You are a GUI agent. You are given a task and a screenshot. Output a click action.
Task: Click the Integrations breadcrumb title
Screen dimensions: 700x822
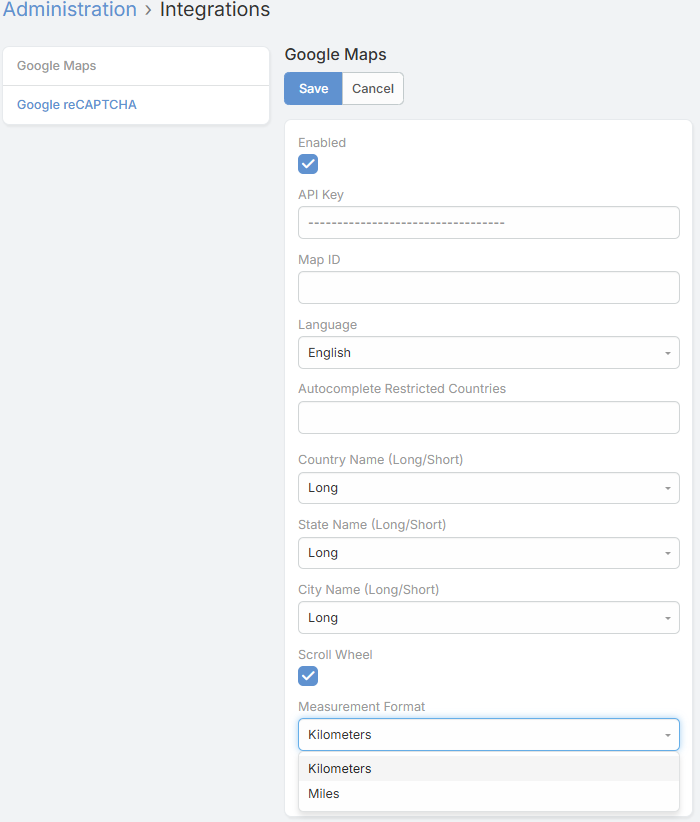coord(214,10)
